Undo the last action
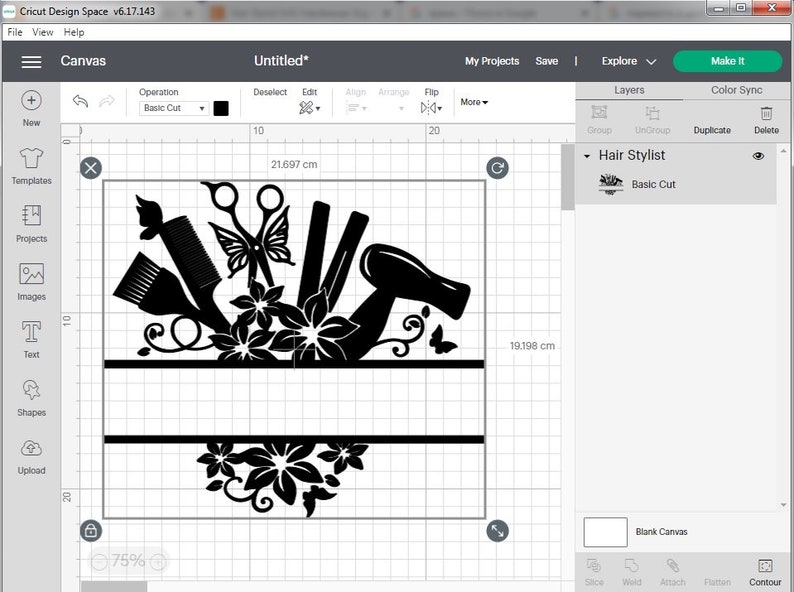Image resolution: width=794 pixels, height=592 pixels. coord(81,101)
